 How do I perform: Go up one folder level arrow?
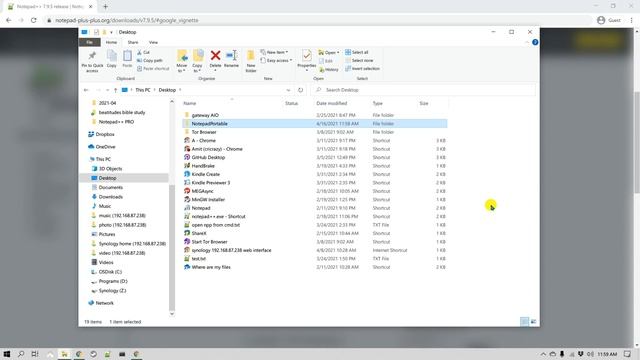tap(116, 90)
